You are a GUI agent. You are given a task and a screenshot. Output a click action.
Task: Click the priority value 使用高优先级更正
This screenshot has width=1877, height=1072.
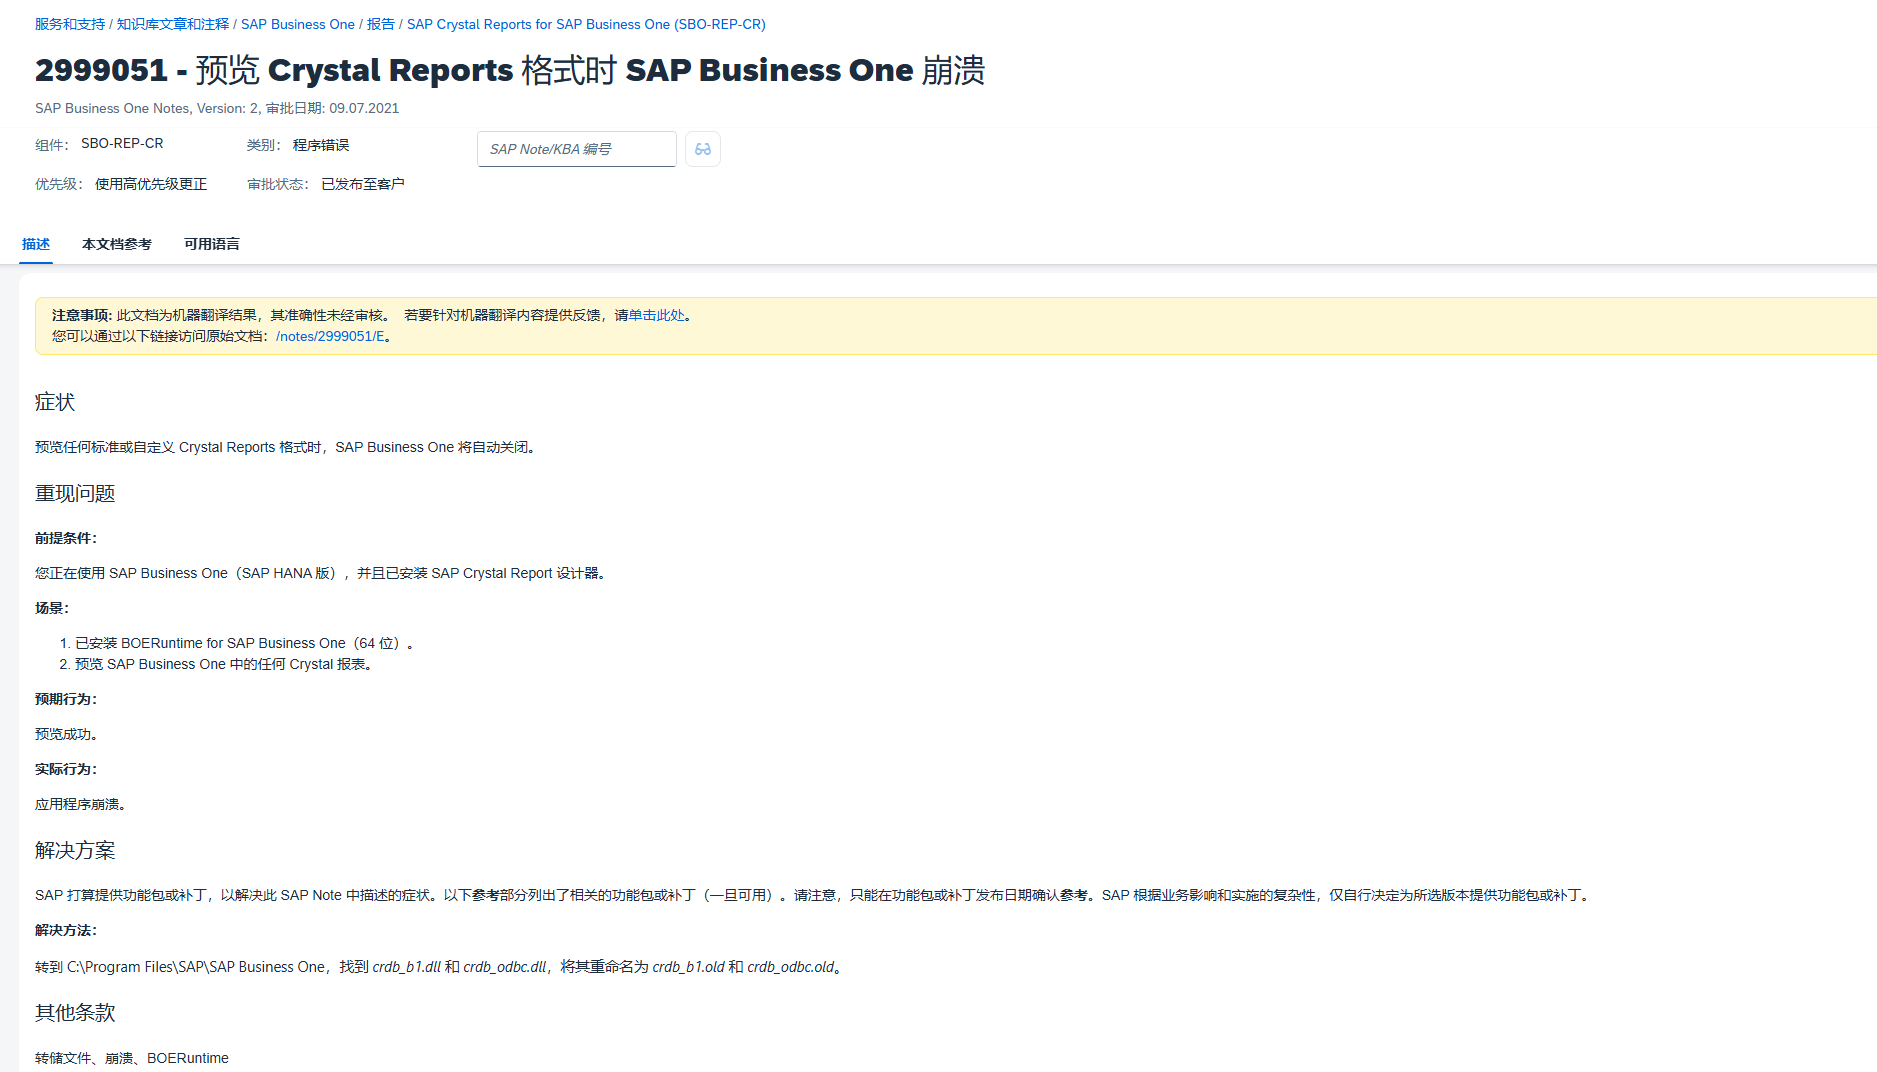tap(151, 184)
